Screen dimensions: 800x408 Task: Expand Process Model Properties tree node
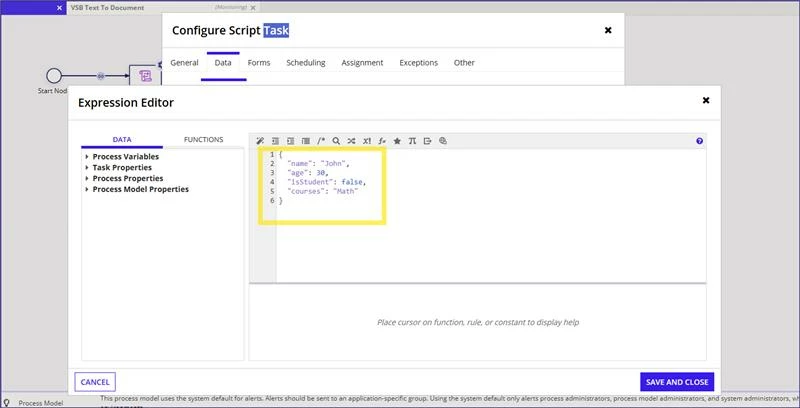coord(87,189)
